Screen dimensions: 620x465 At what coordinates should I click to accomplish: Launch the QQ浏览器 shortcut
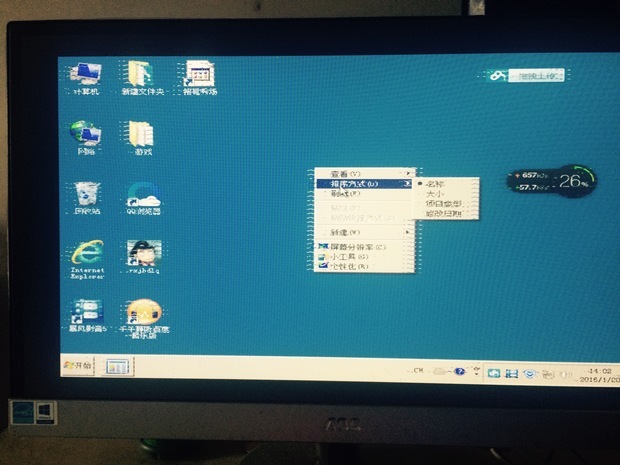point(143,198)
